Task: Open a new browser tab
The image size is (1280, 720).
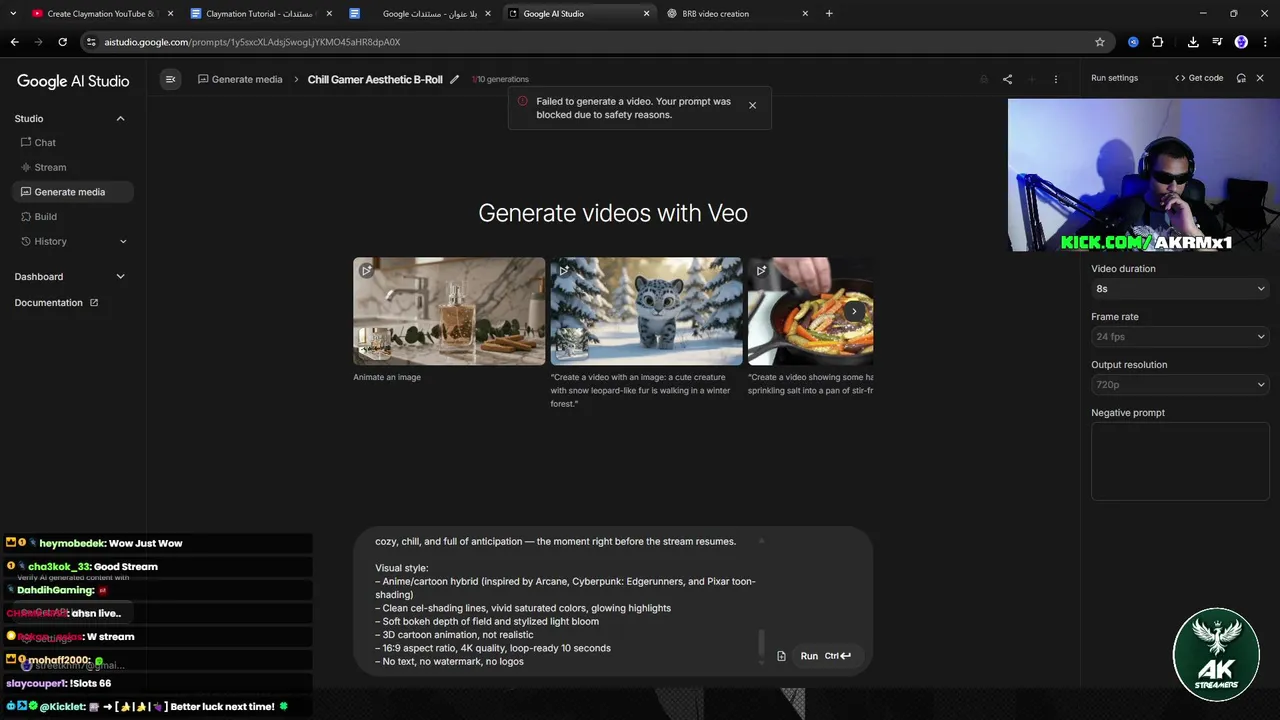Action: pyautogui.click(x=829, y=14)
